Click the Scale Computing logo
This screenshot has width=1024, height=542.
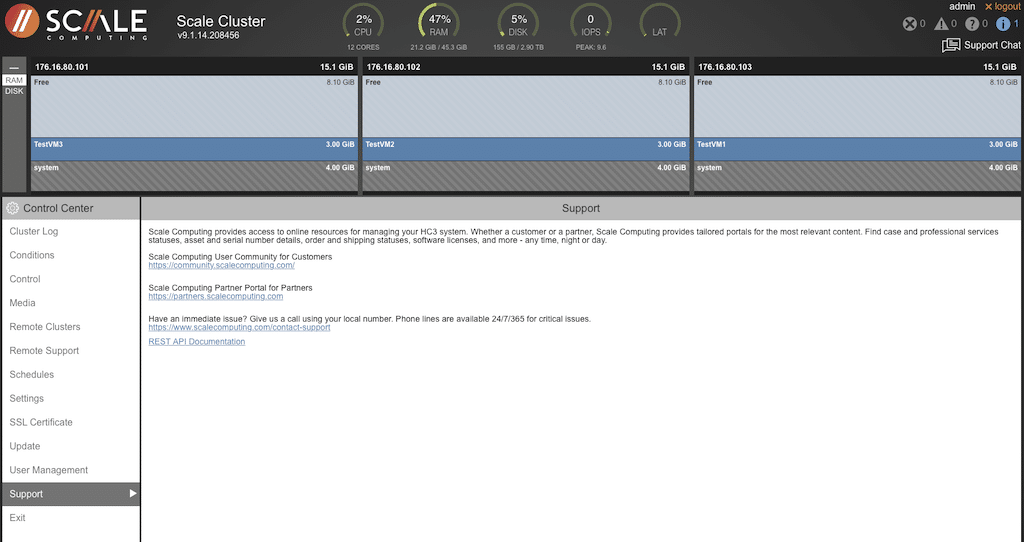coord(76,22)
